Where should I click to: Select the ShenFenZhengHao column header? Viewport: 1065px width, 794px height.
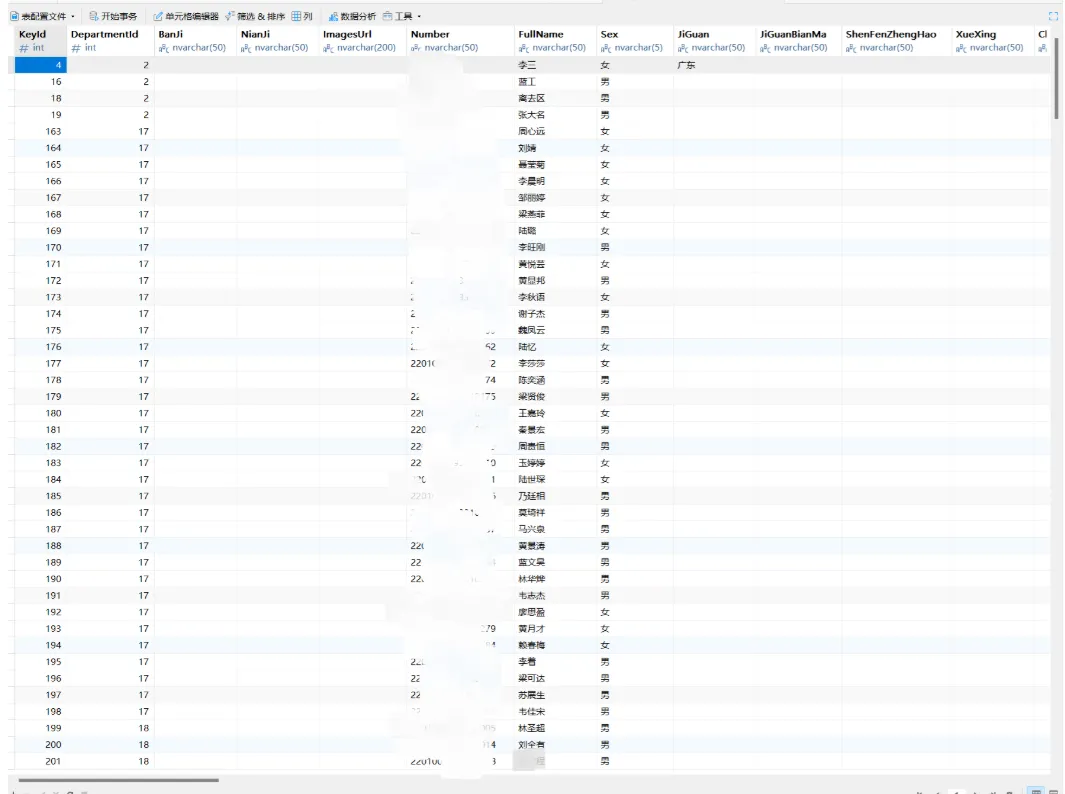(897, 41)
